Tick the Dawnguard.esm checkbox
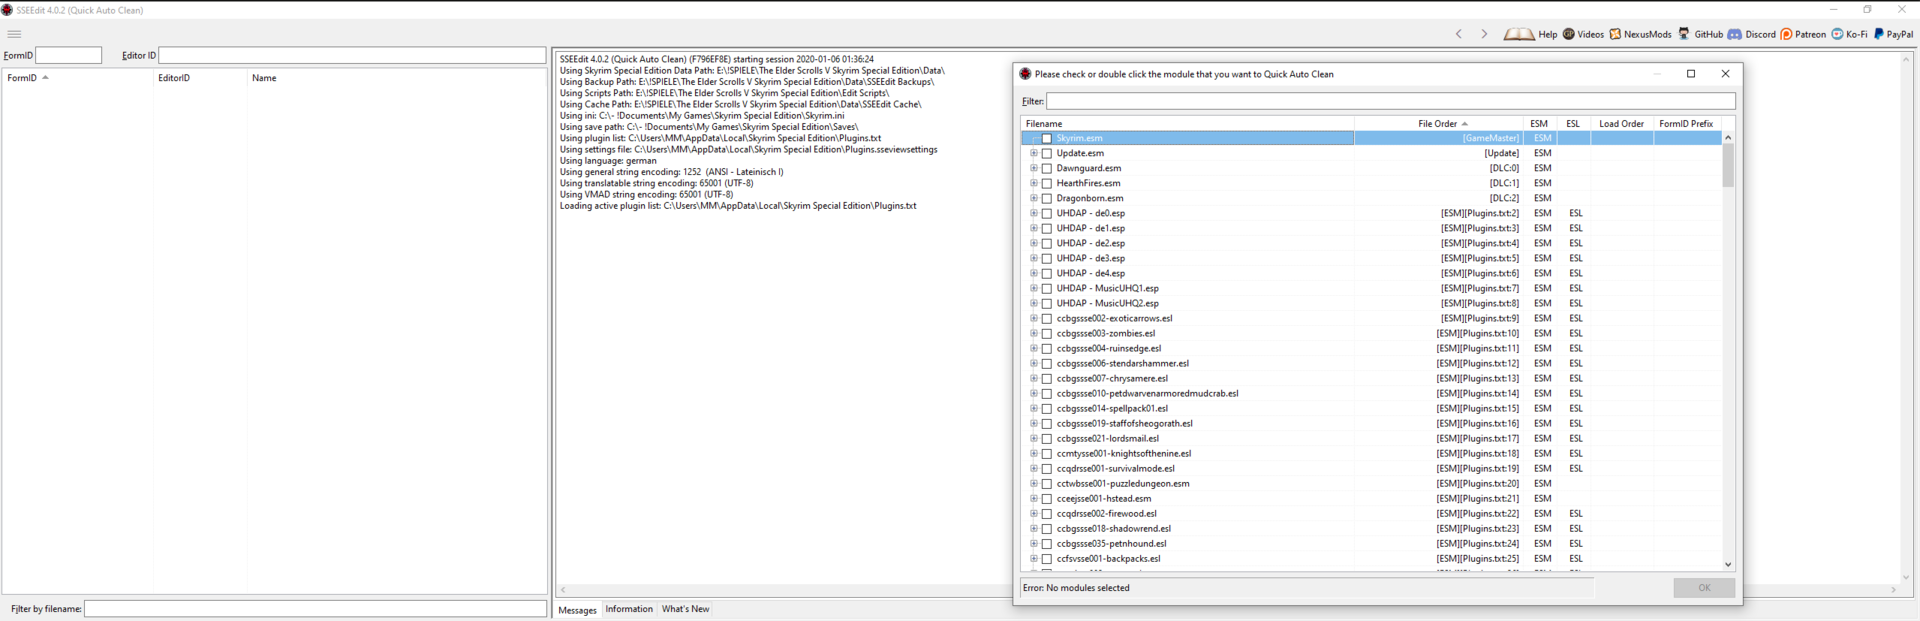The height and width of the screenshot is (621, 1920). click(x=1047, y=169)
